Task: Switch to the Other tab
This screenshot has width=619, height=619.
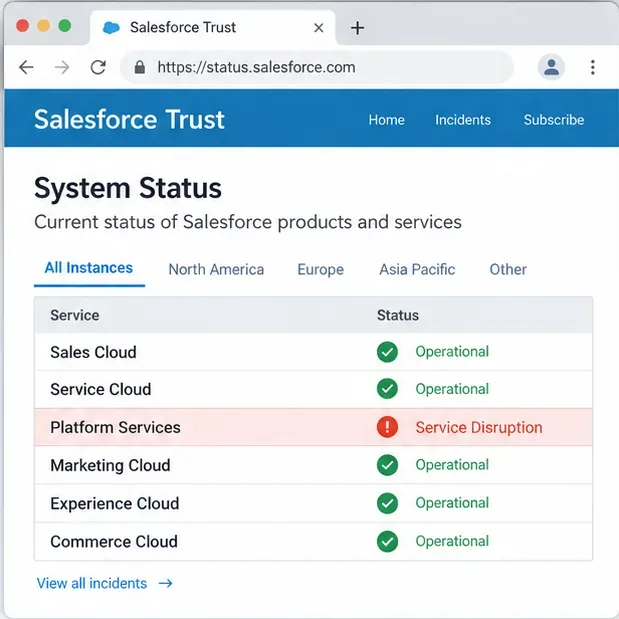Action: (508, 270)
